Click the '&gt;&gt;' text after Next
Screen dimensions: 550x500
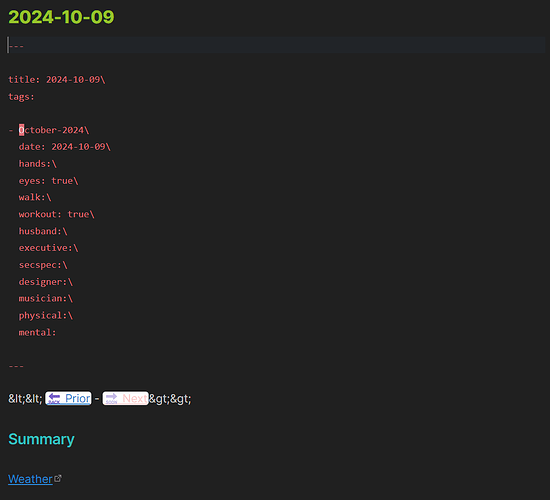tap(170, 399)
